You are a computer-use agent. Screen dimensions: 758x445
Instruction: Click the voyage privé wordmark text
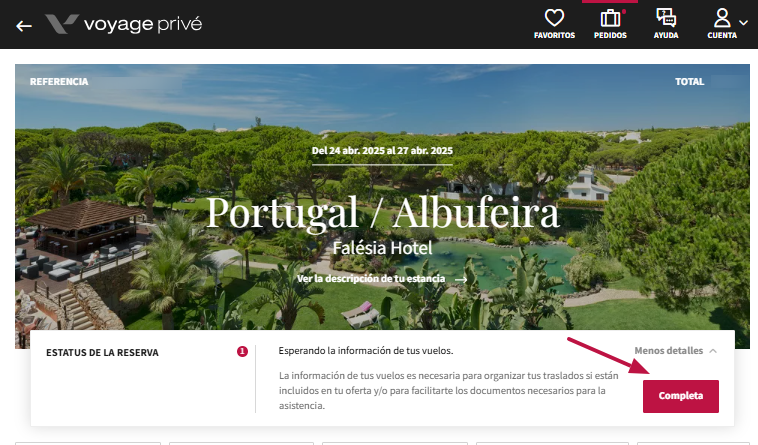(x=143, y=24)
